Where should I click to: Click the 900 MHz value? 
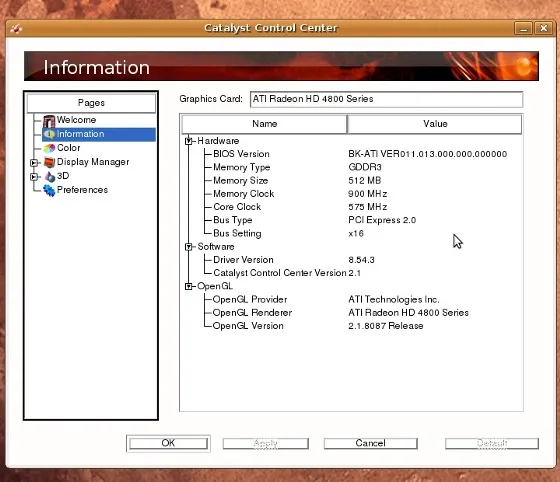(368, 194)
